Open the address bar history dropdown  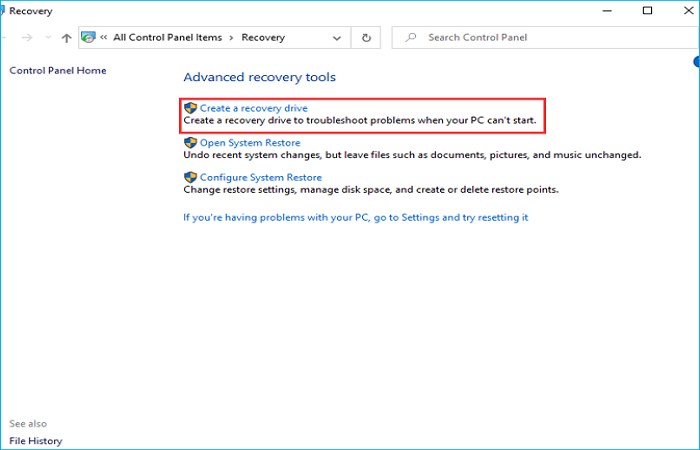[x=337, y=38]
